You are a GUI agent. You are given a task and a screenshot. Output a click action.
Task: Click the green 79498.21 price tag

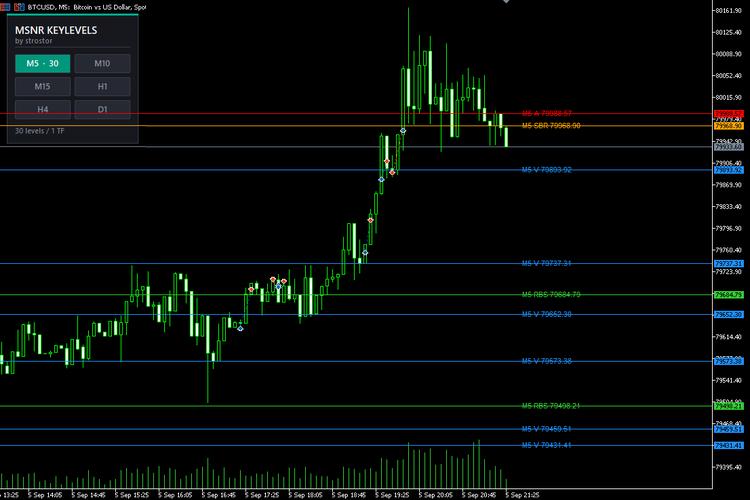[728, 406]
